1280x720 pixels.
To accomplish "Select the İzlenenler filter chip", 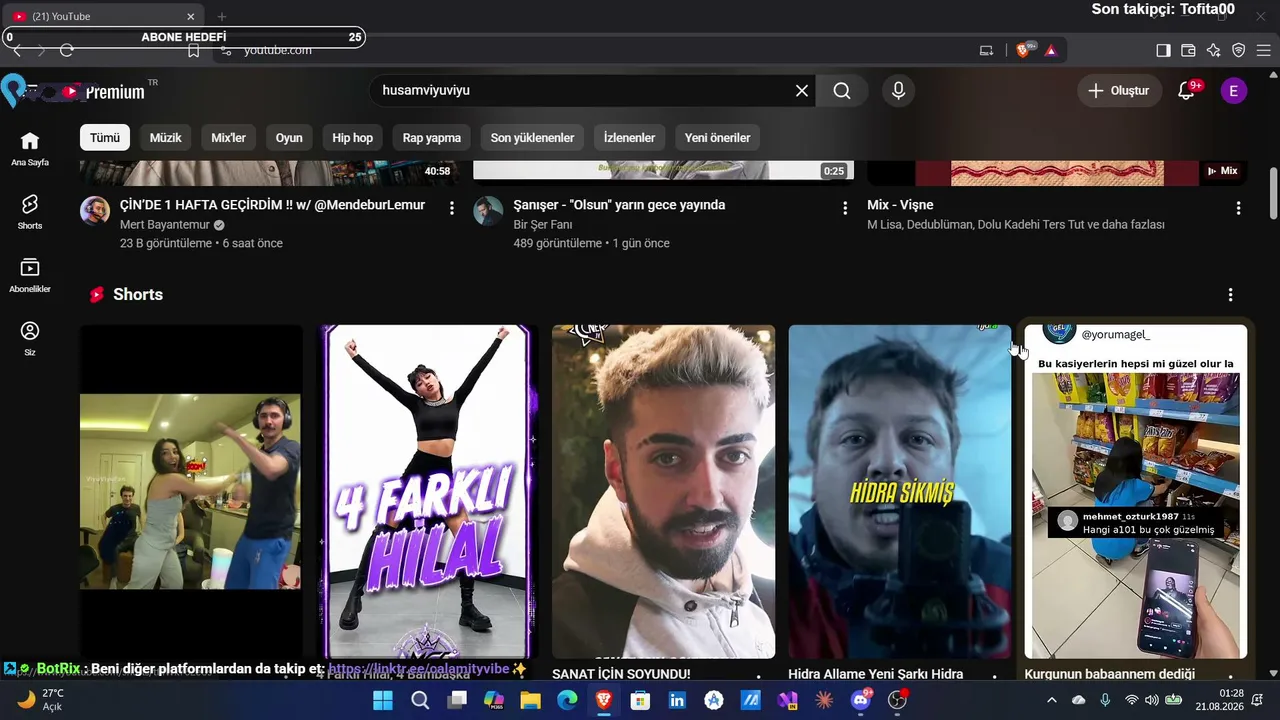I will (630, 138).
